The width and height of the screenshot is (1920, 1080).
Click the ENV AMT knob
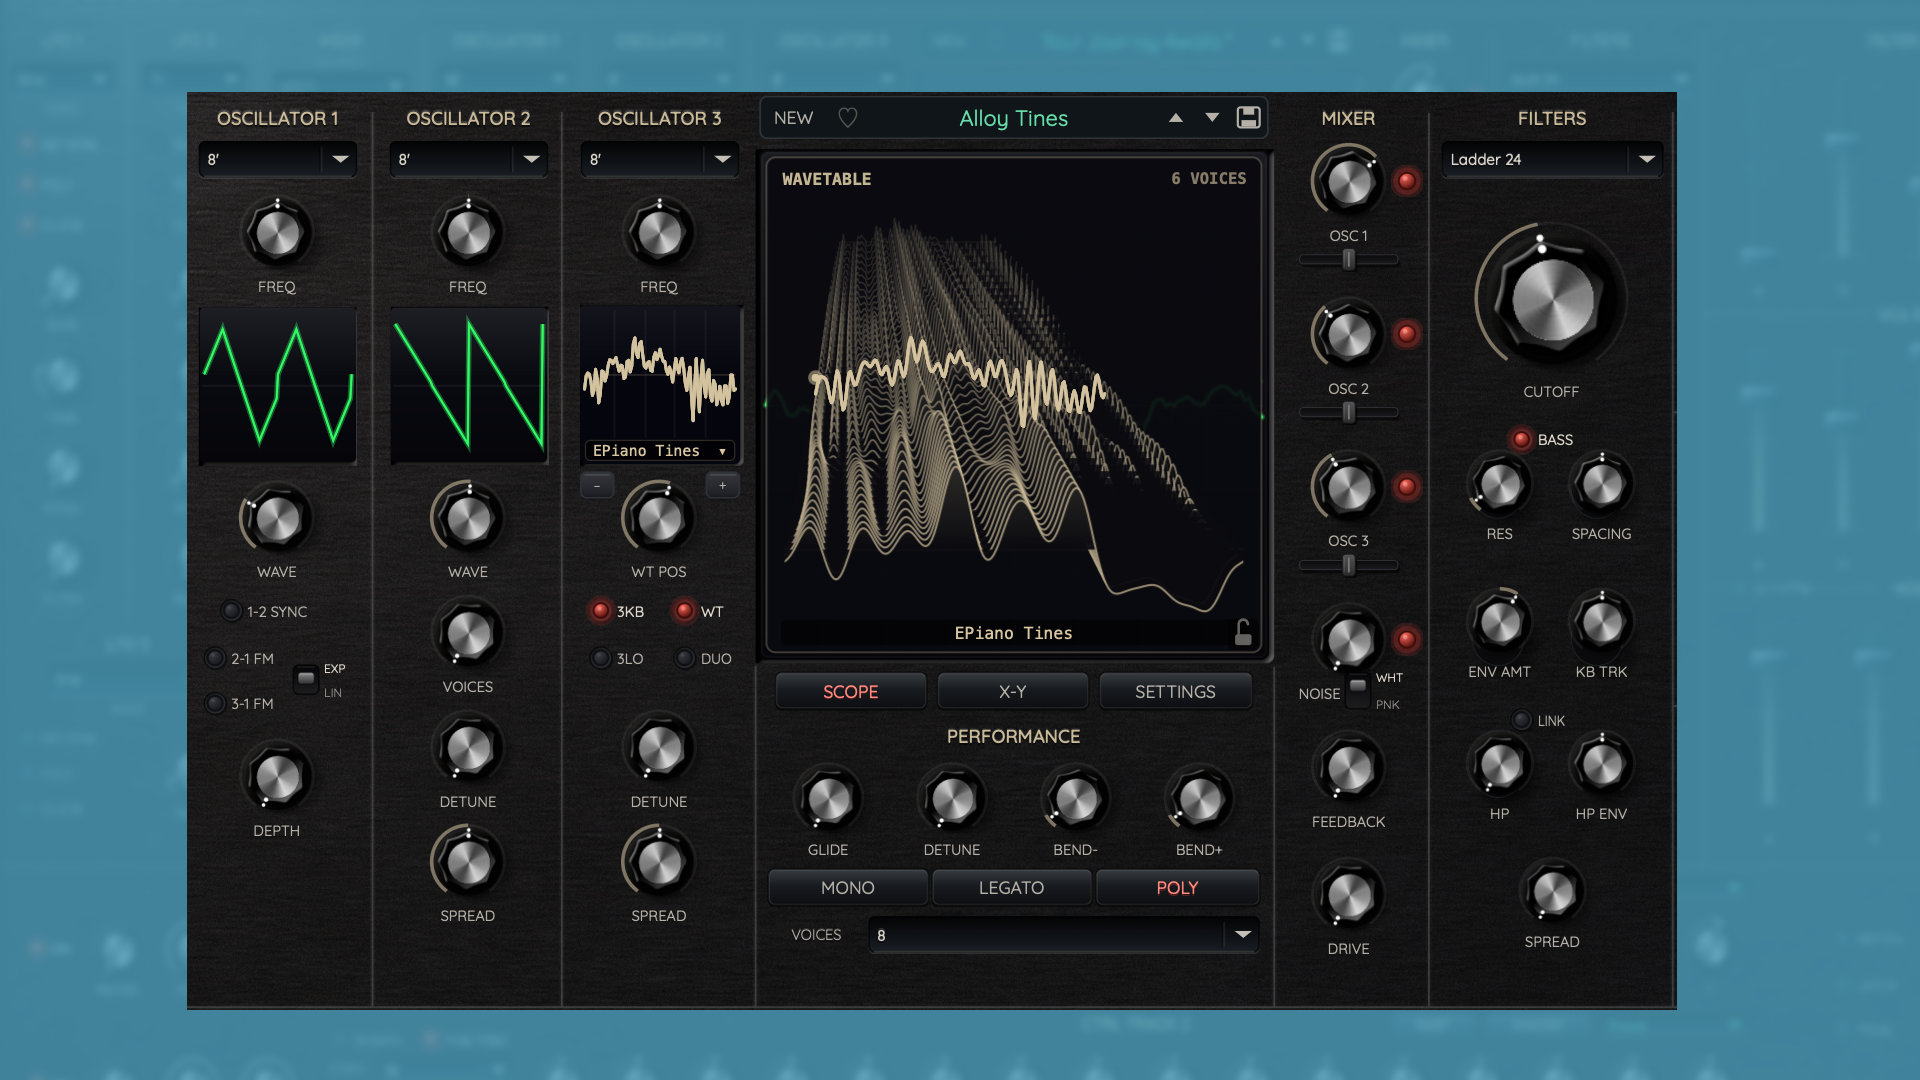click(x=1499, y=623)
